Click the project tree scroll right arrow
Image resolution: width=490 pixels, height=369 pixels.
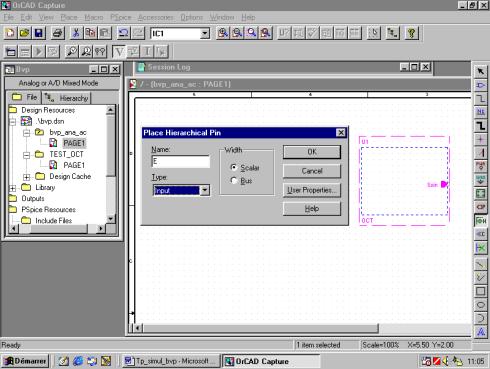pyautogui.click(x=101, y=229)
